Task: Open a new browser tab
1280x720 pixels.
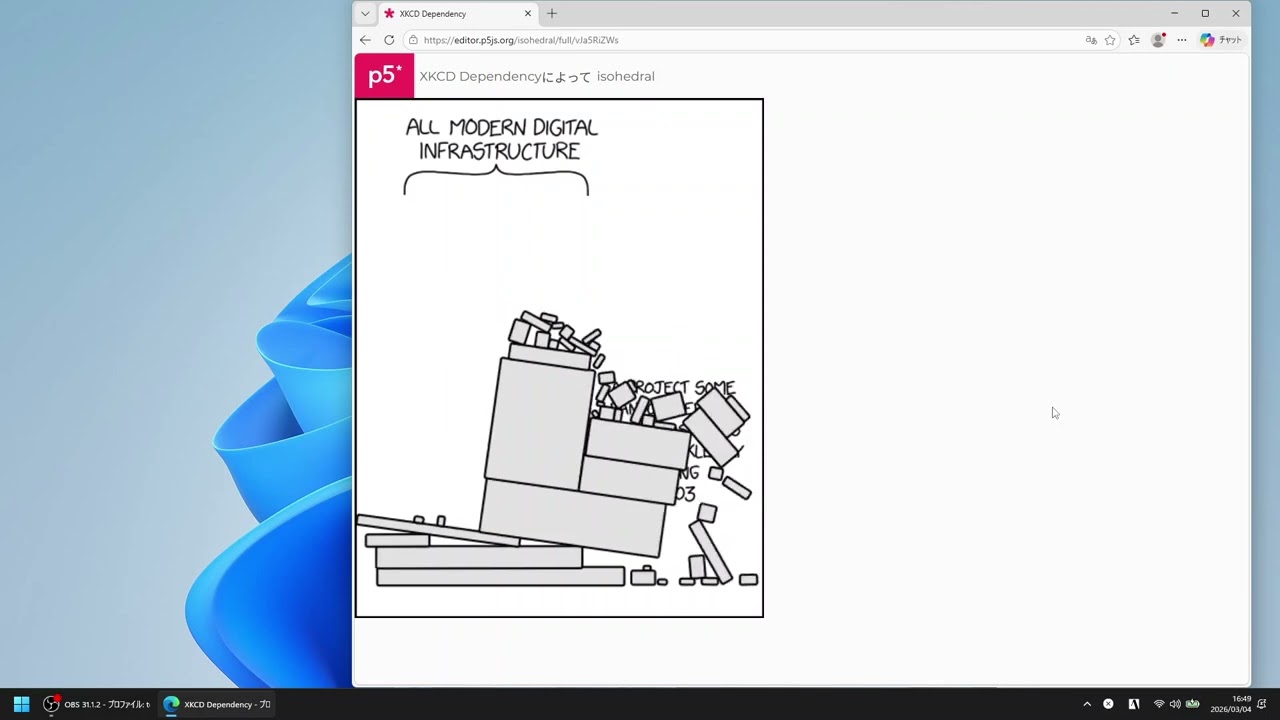Action: (x=552, y=14)
